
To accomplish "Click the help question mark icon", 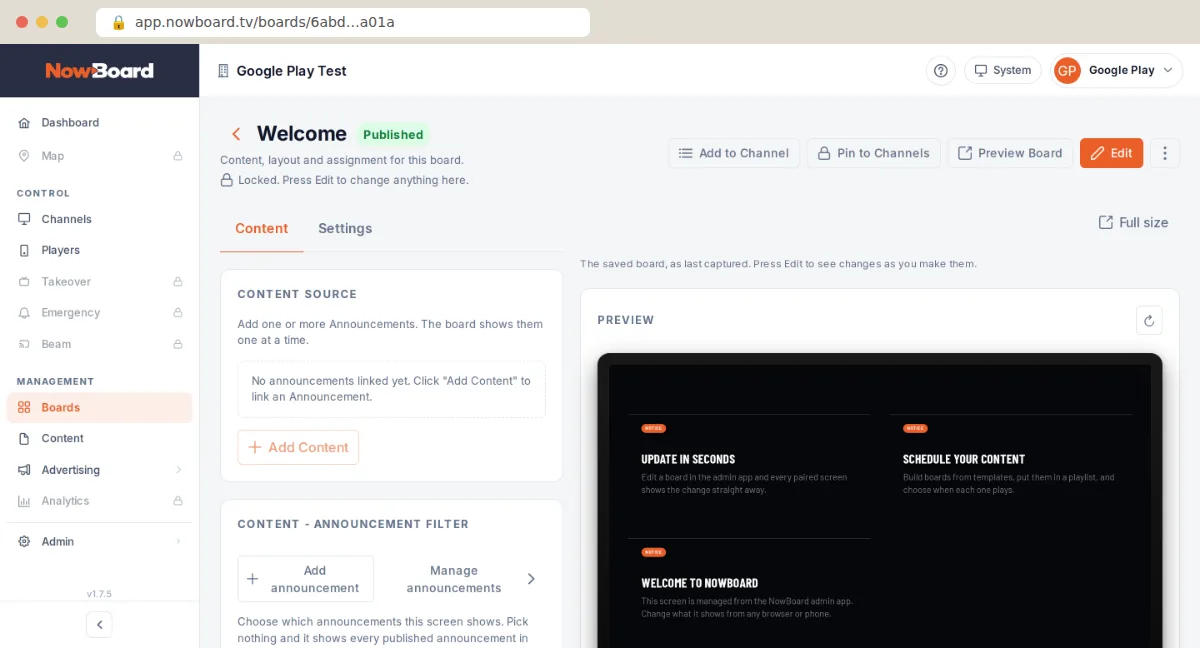I will pos(940,70).
